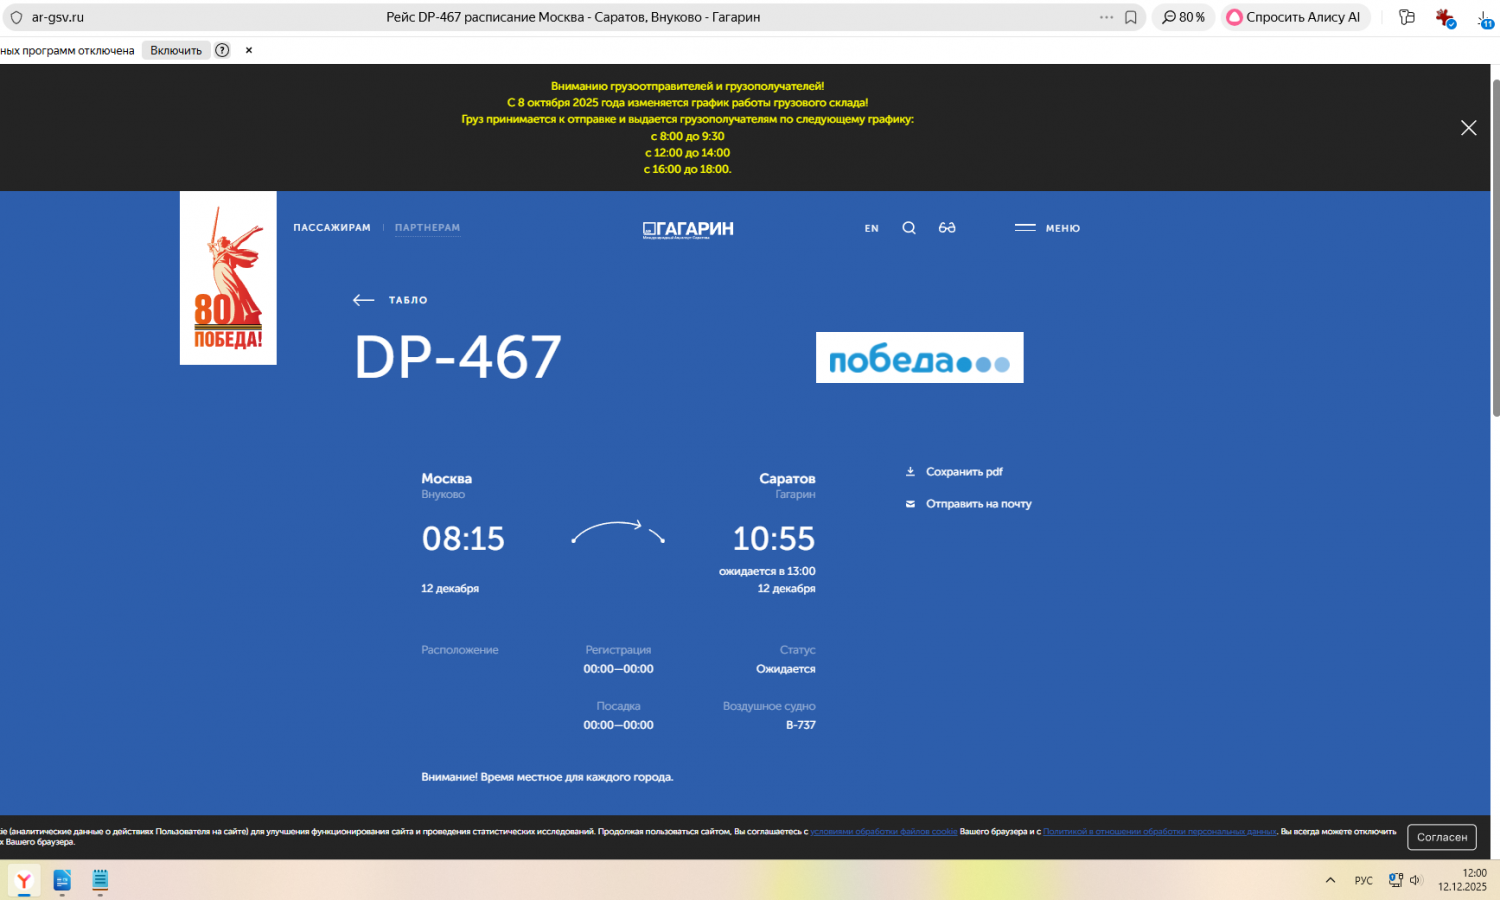Click the Победа airline logo
This screenshot has height=900, width=1500.
(x=919, y=358)
